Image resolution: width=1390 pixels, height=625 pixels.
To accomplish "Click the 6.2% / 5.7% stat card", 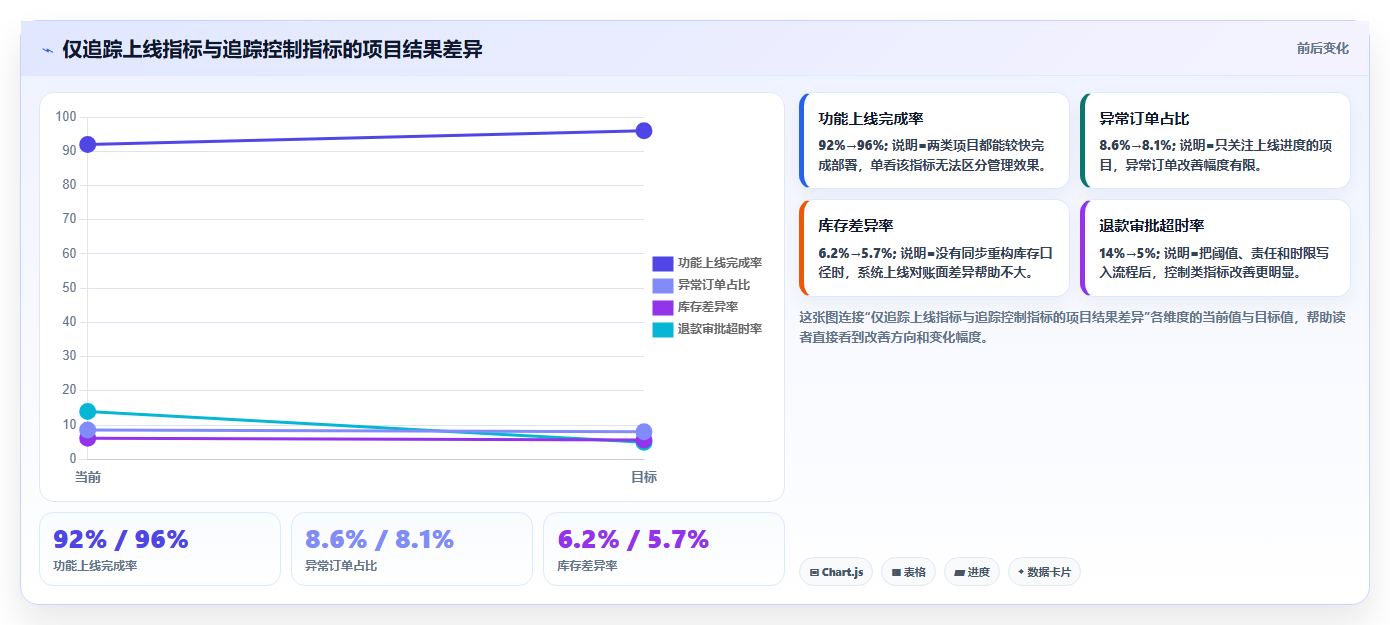I will coord(664,549).
